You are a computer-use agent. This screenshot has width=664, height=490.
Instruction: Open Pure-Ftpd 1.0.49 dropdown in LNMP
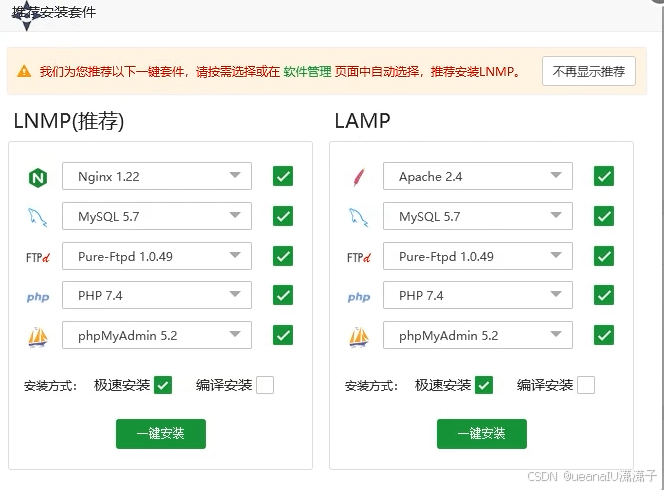tap(157, 256)
